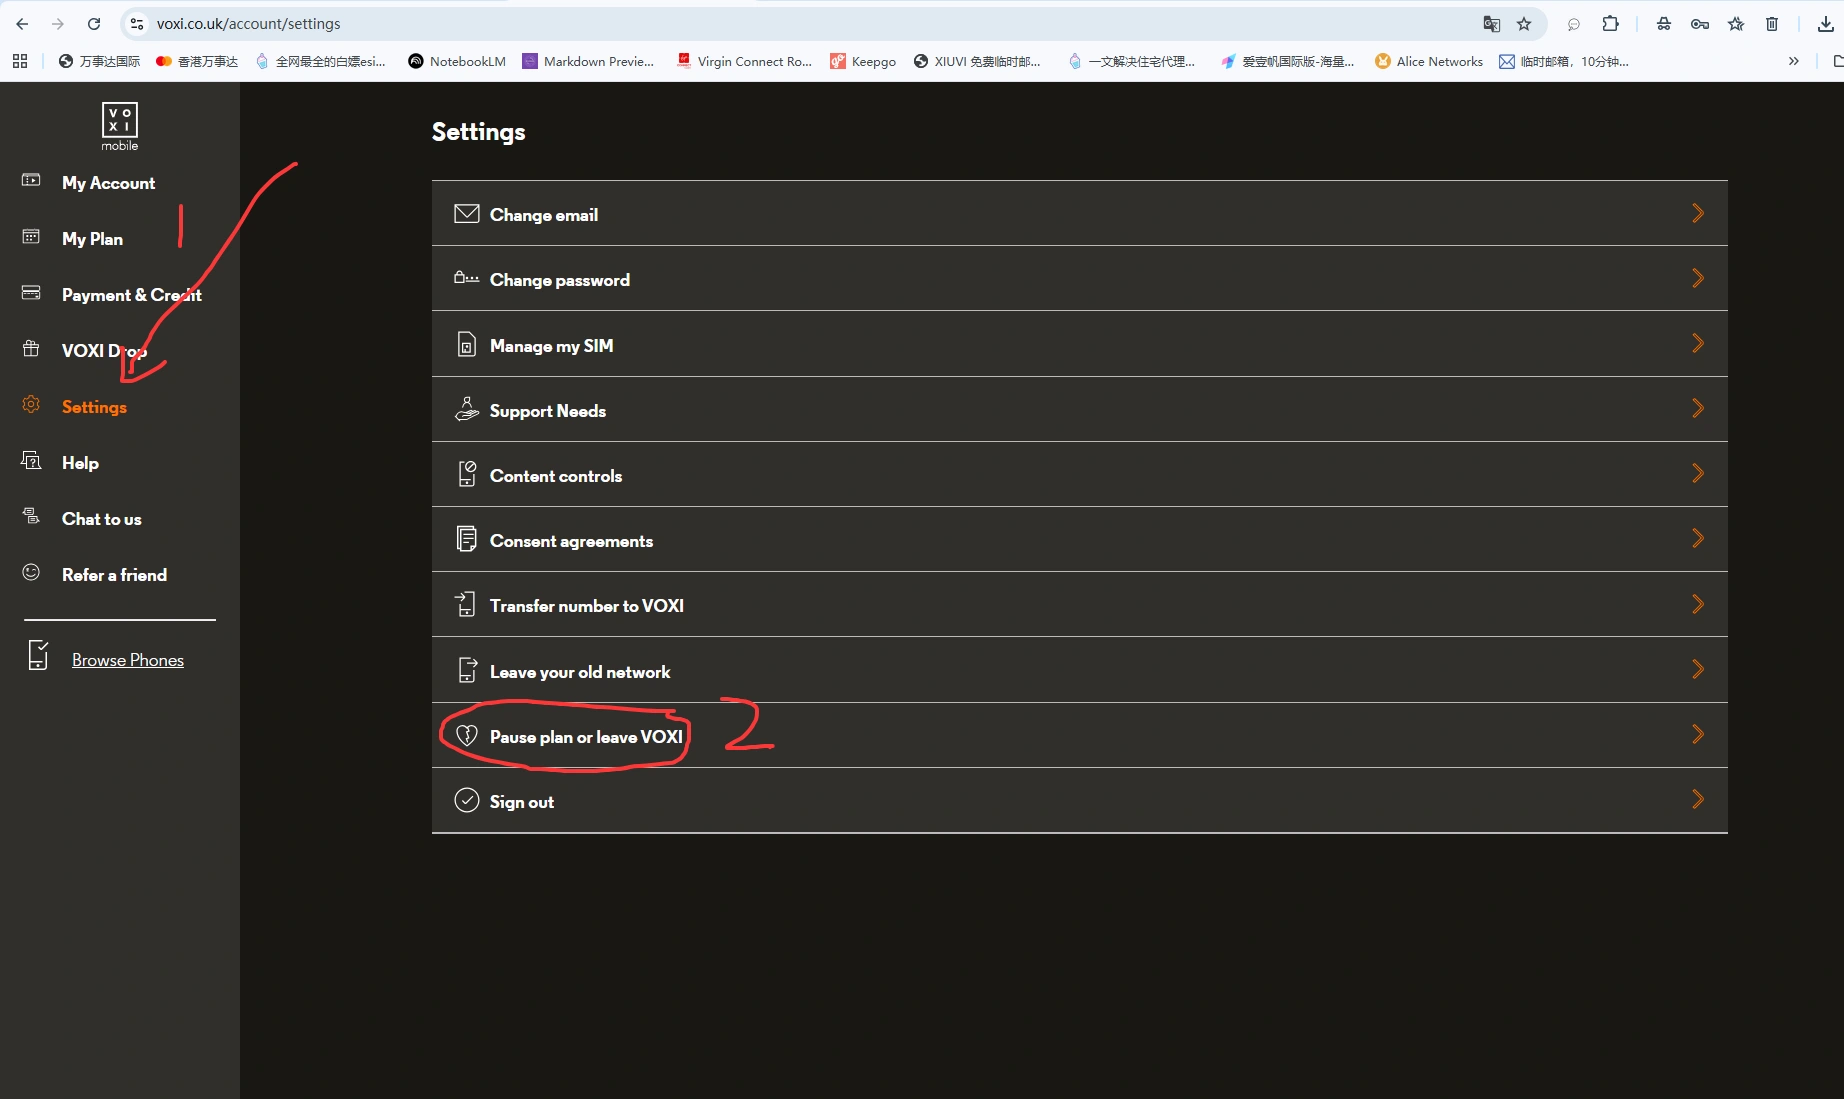1844x1099 pixels.
Task: Click the SIM card icon for Manage my SIM
Action: point(466,345)
